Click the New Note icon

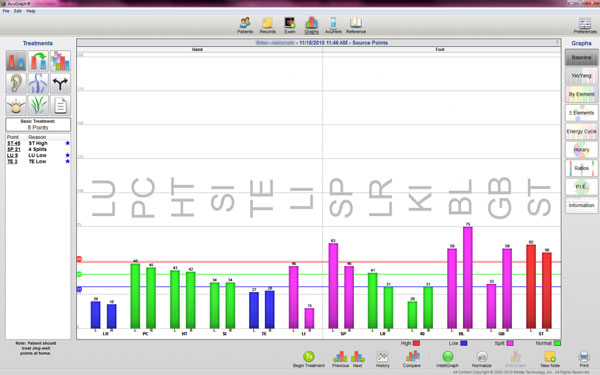(x=550, y=359)
